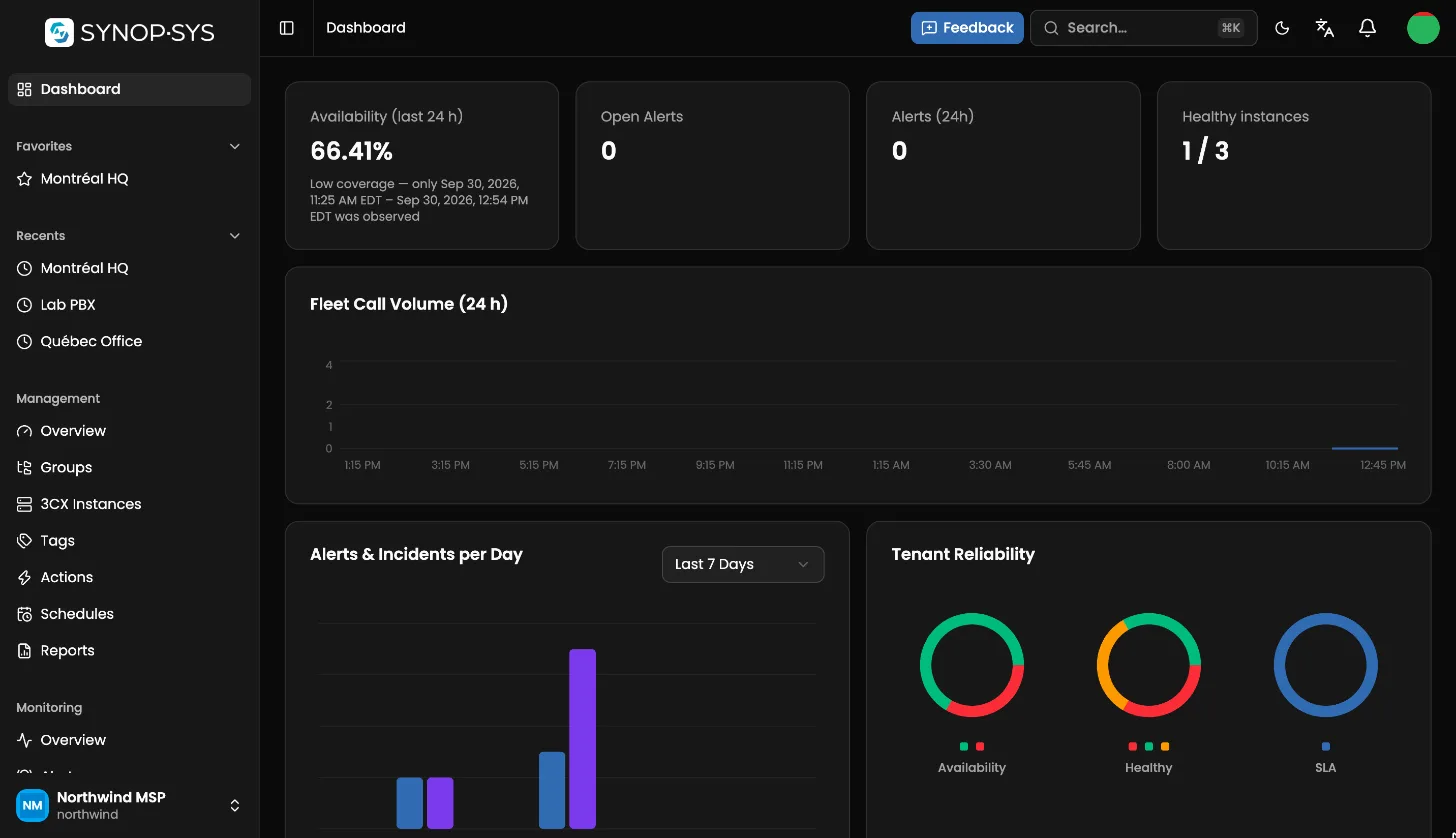1456x838 pixels.
Task: Click the Reports document icon
Action: tap(25, 651)
